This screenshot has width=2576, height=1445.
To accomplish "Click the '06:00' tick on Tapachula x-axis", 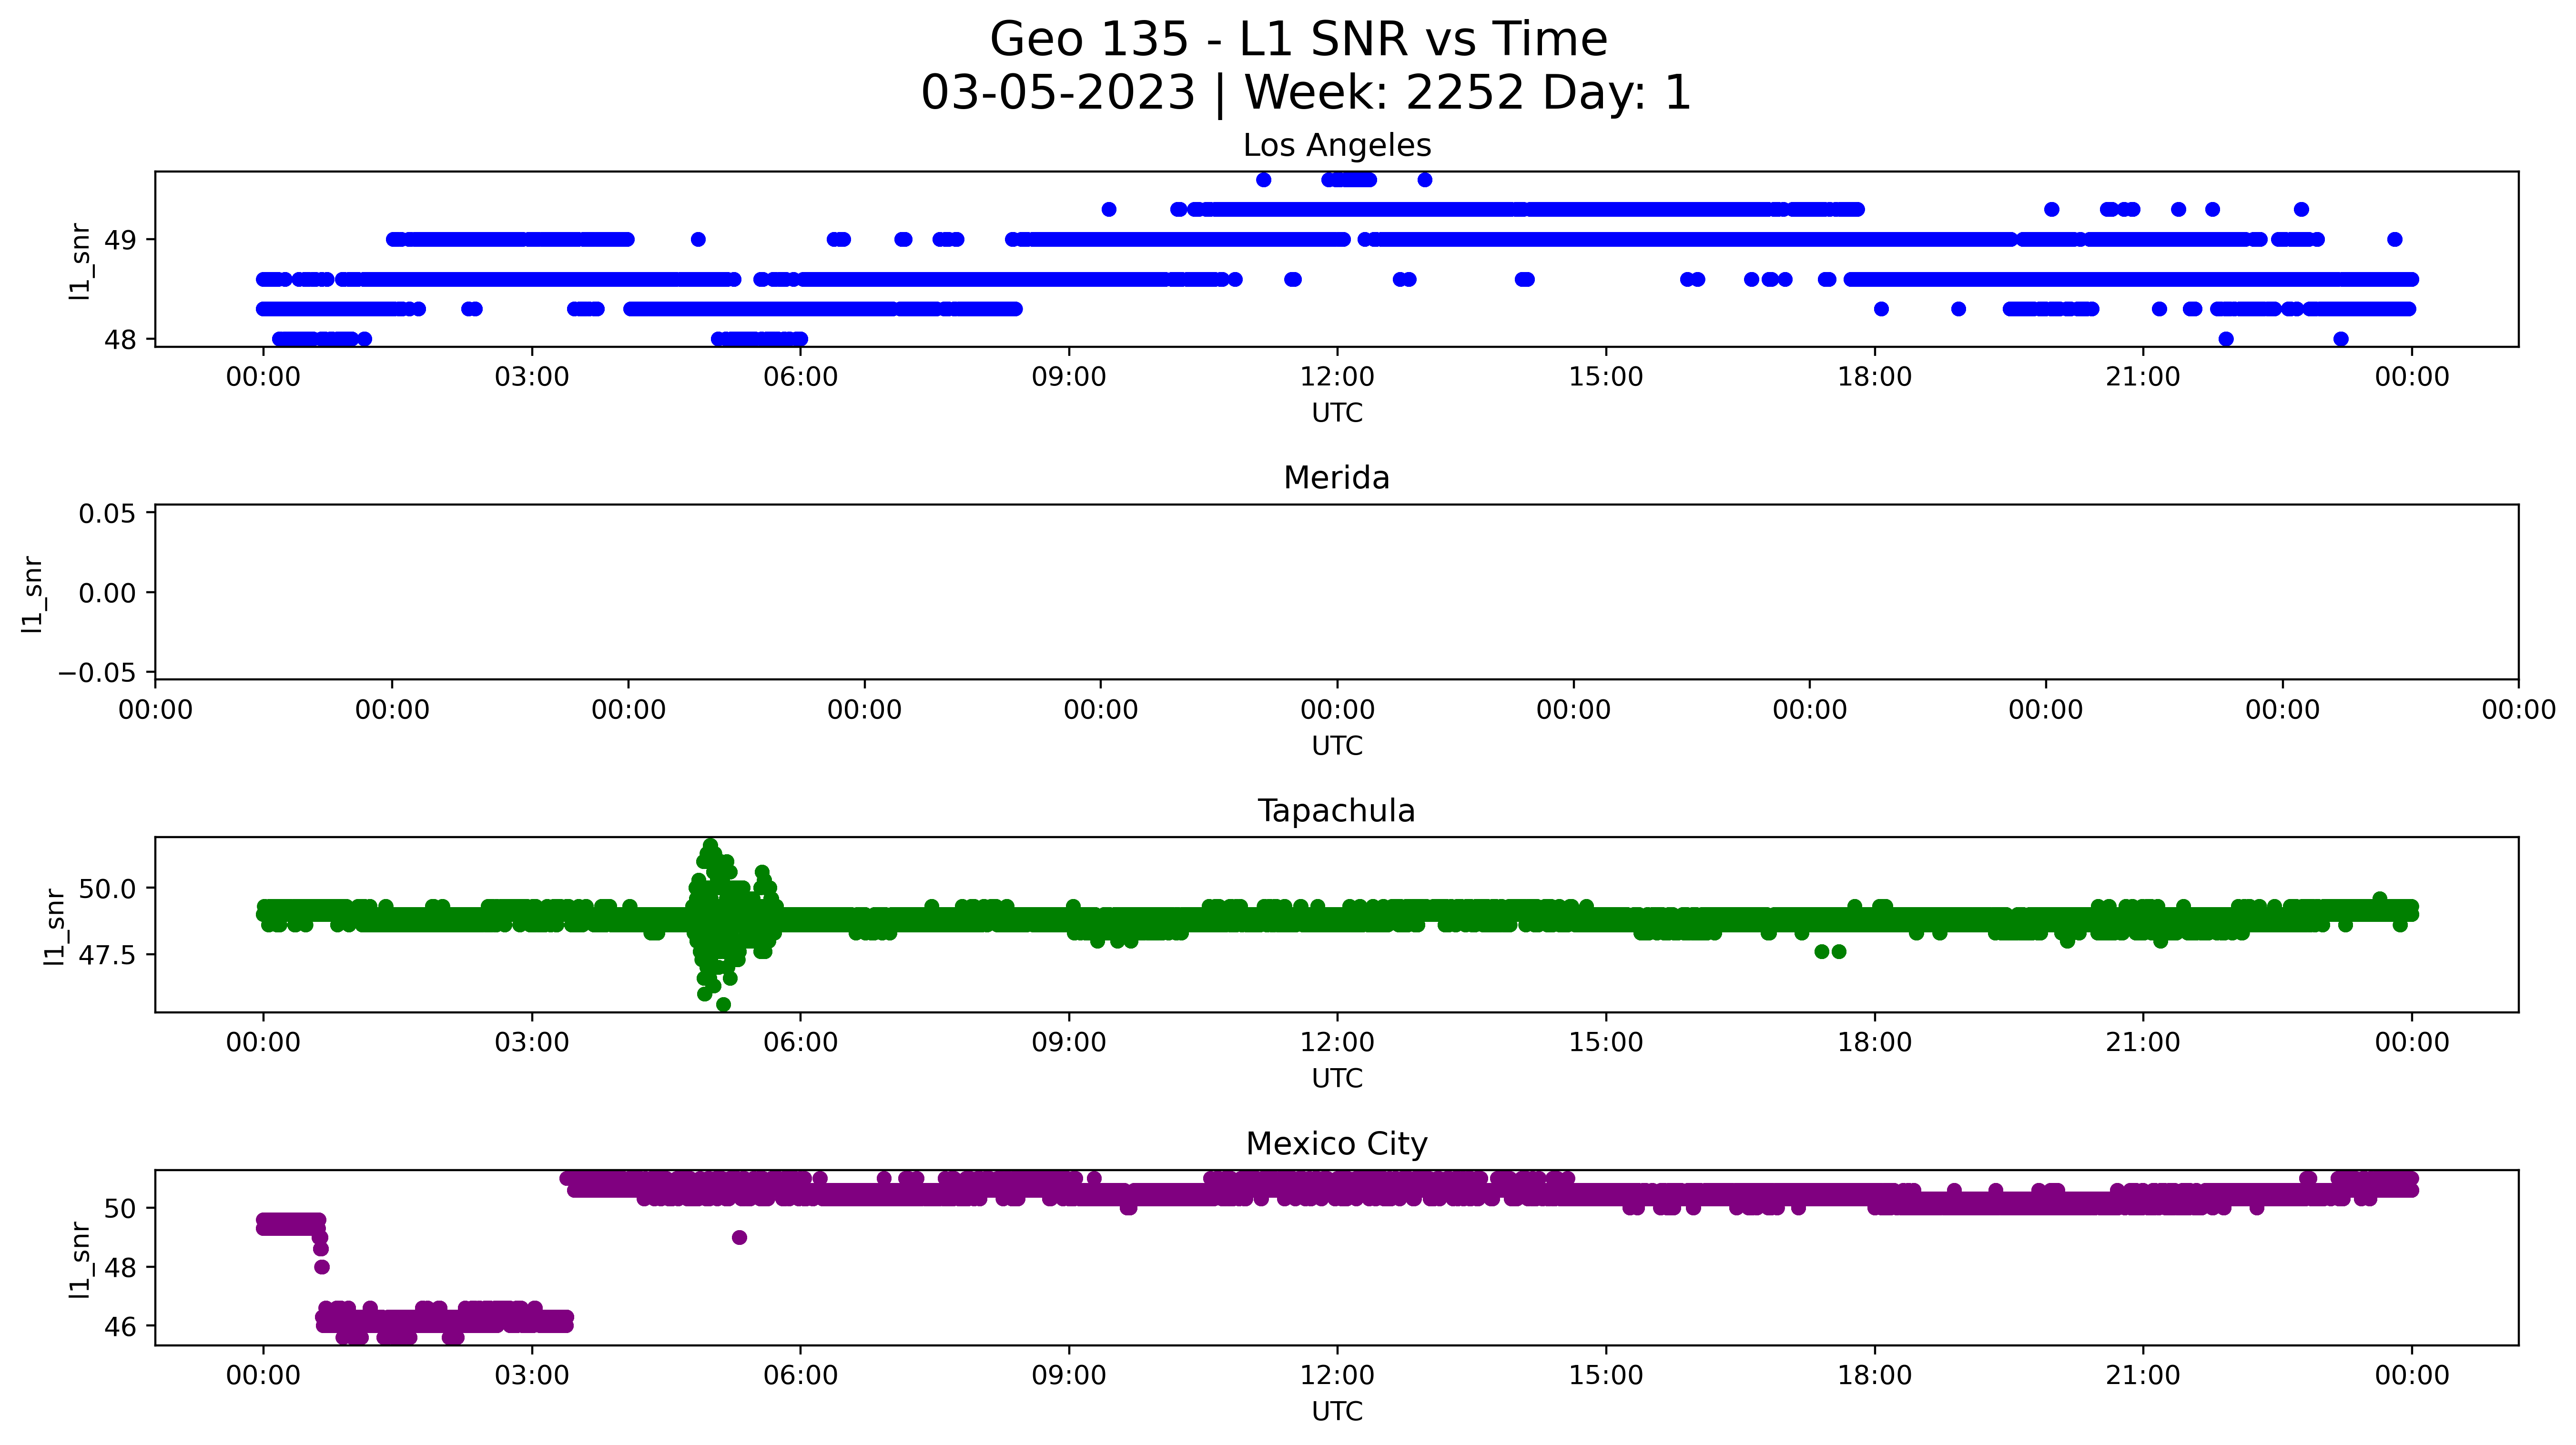I will (x=800, y=1042).
